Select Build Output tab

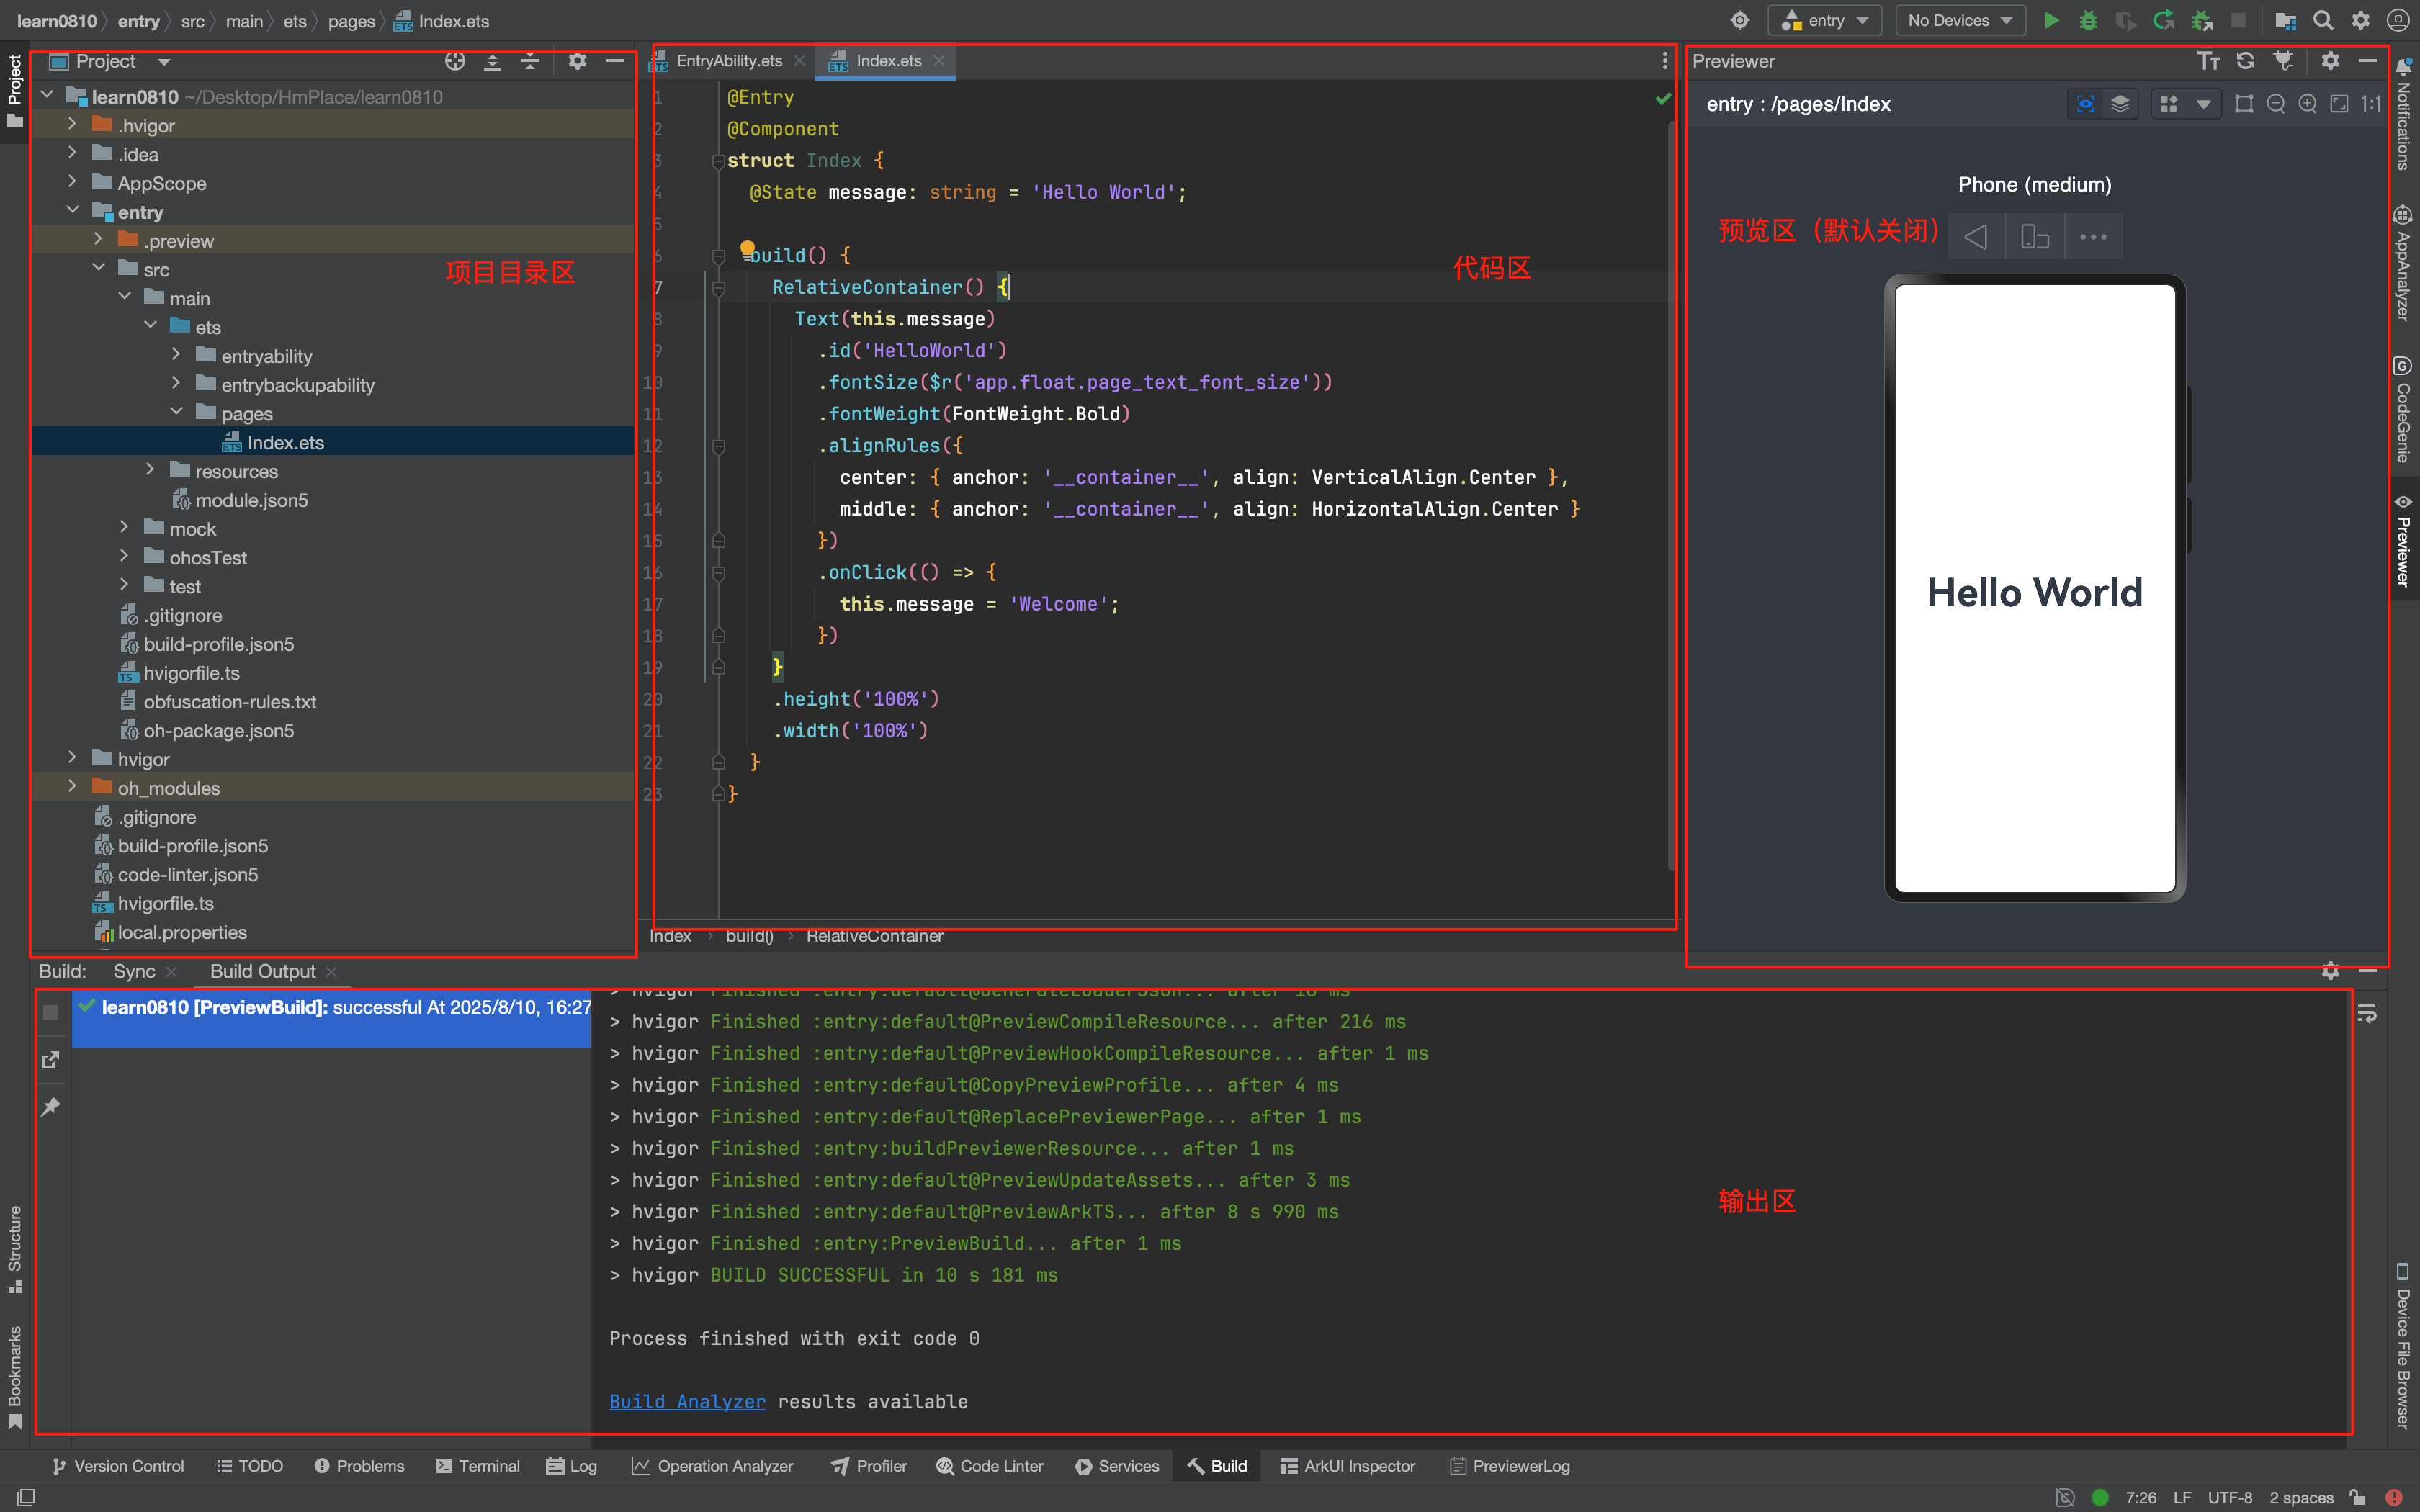(x=263, y=972)
